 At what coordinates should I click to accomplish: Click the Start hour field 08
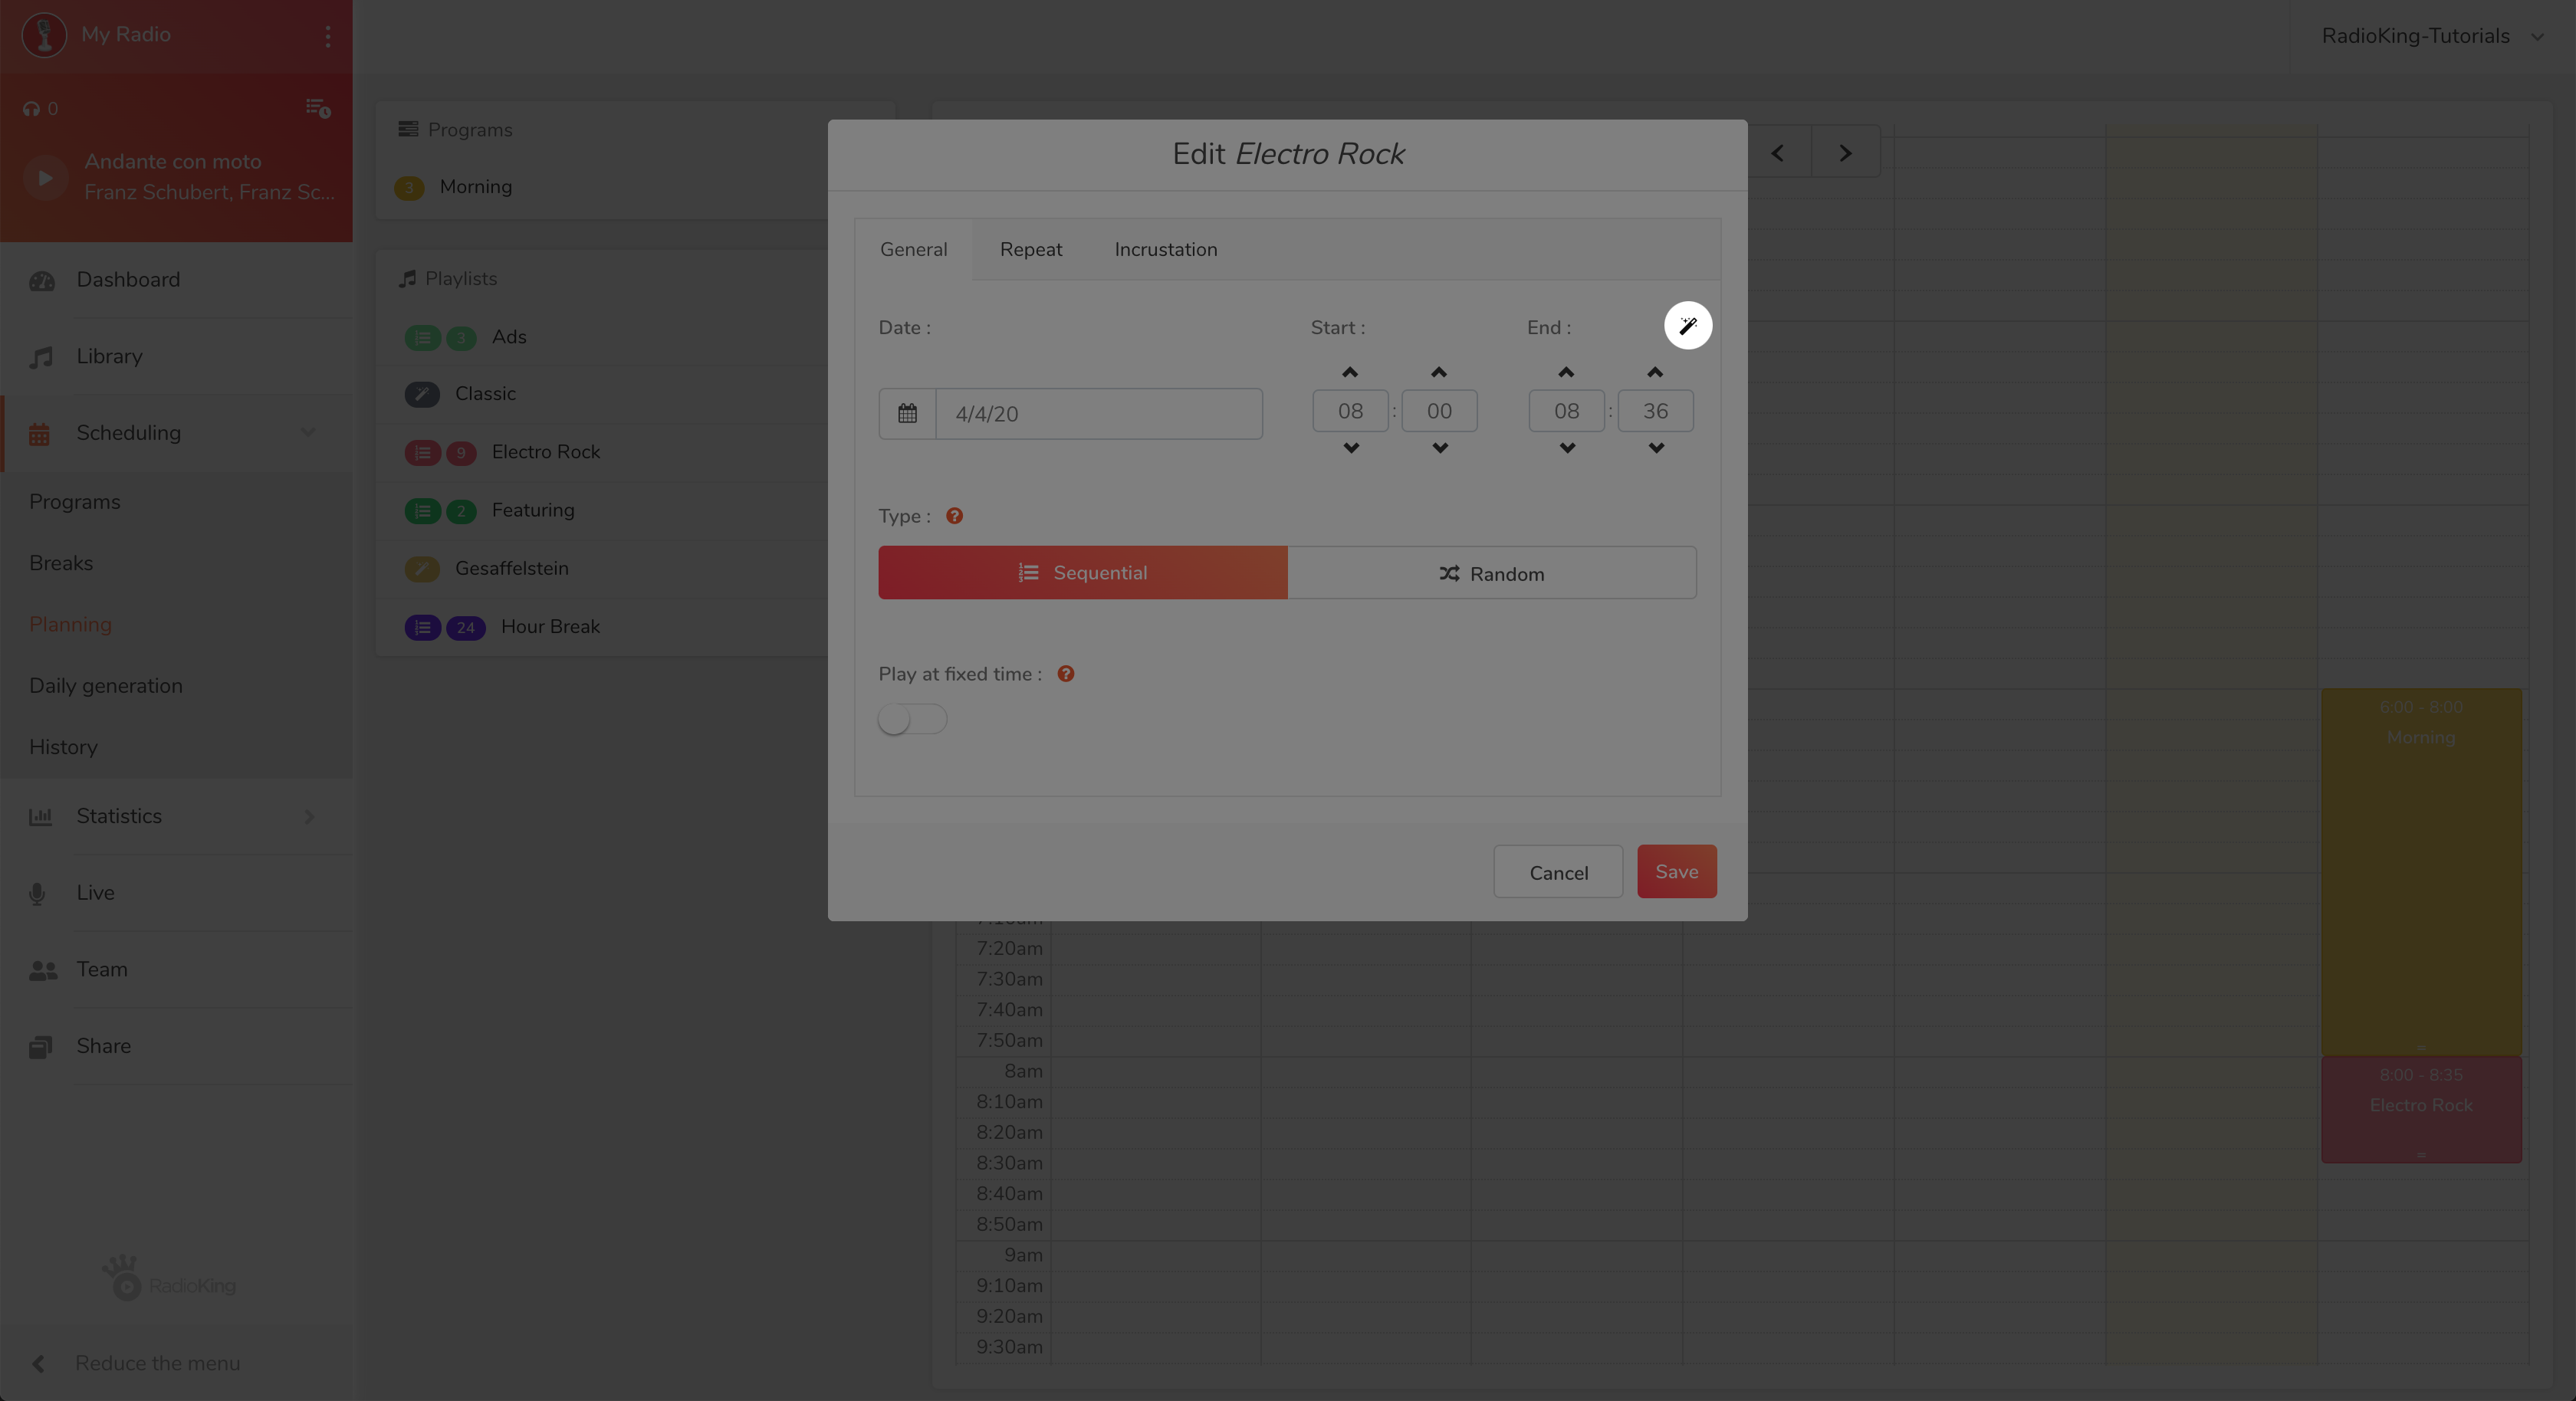tap(1350, 411)
